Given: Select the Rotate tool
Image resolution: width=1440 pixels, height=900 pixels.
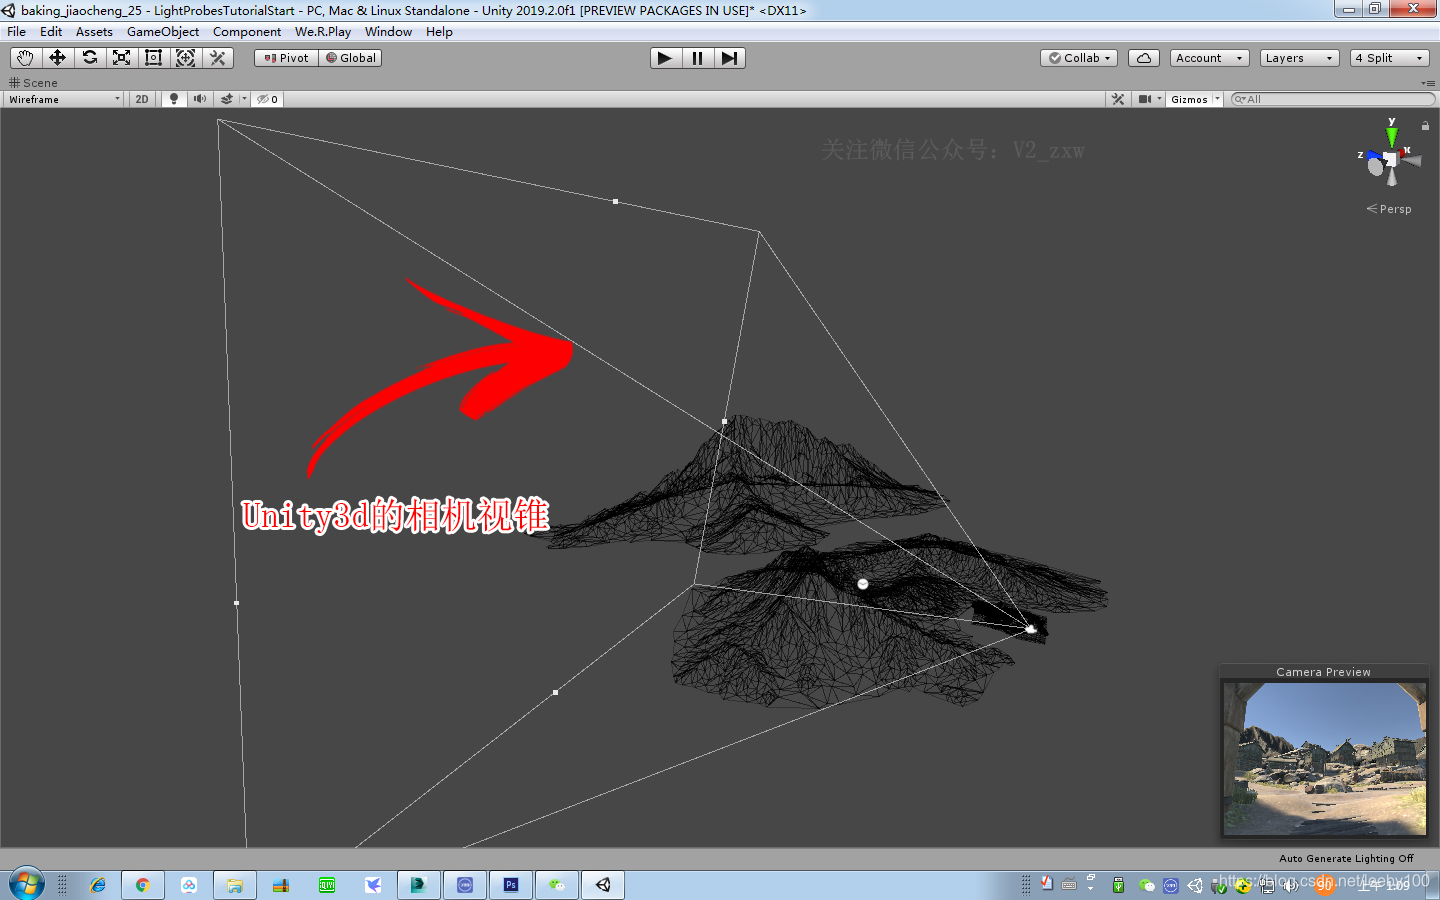Looking at the screenshot, I should tap(89, 58).
